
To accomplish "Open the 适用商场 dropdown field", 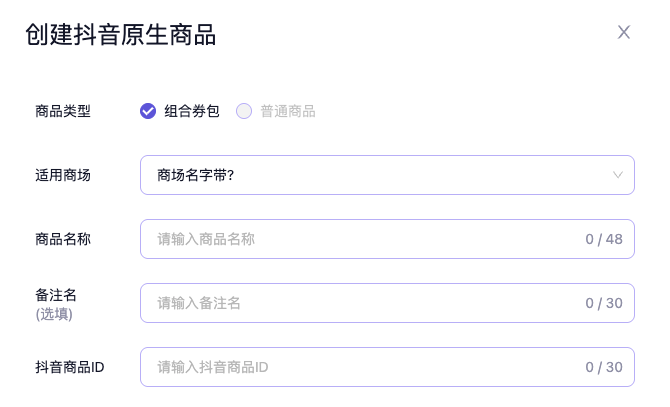I will click(x=387, y=175).
